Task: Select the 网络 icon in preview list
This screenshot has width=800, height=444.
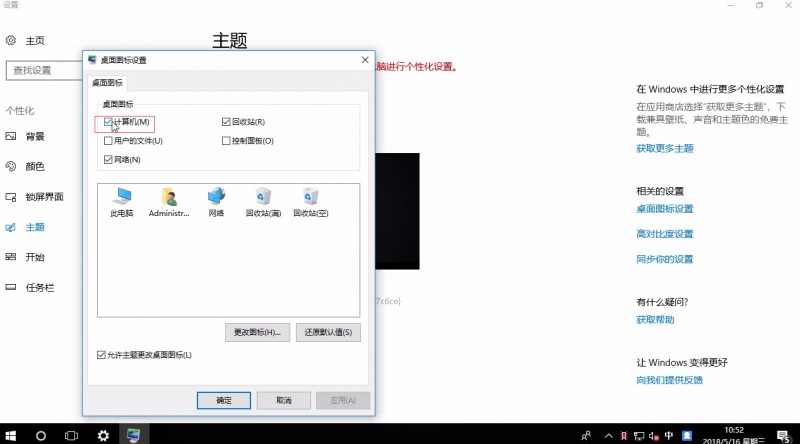Action: tap(216, 202)
